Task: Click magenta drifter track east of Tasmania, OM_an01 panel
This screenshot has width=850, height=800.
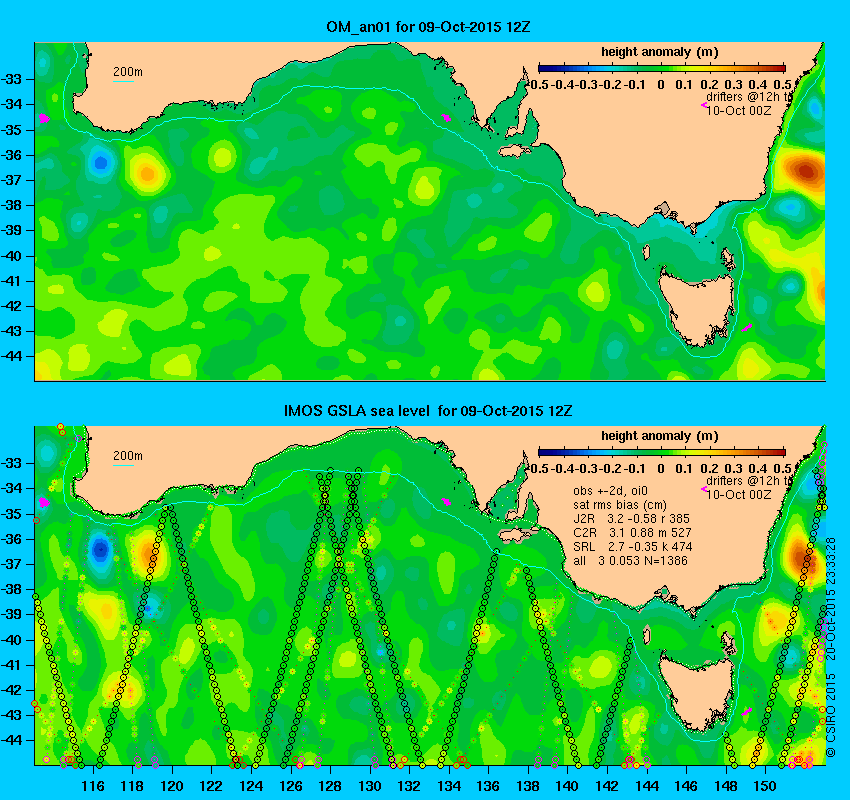Action: pyautogui.click(x=746, y=327)
